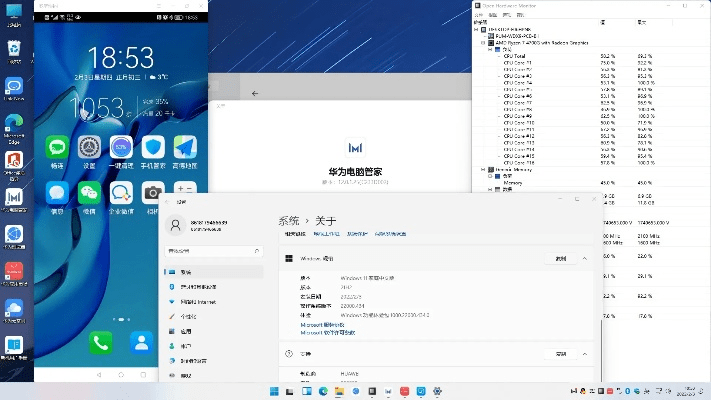Launch the green Phone dialer in the dock
Screen dimensions: 711x400
click(x=101, y=343)
